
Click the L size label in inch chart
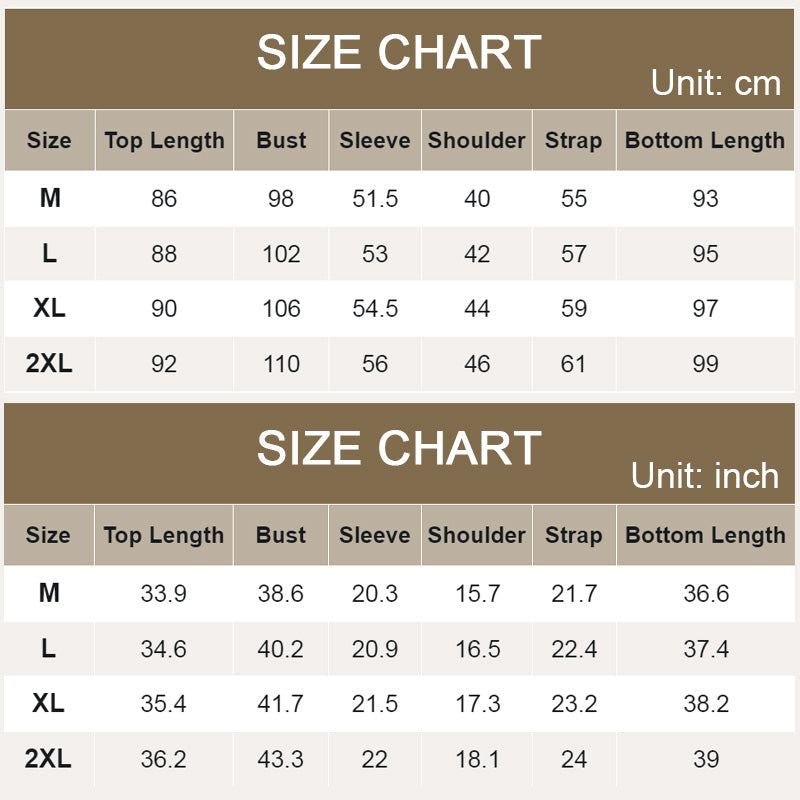click(49, 649)
